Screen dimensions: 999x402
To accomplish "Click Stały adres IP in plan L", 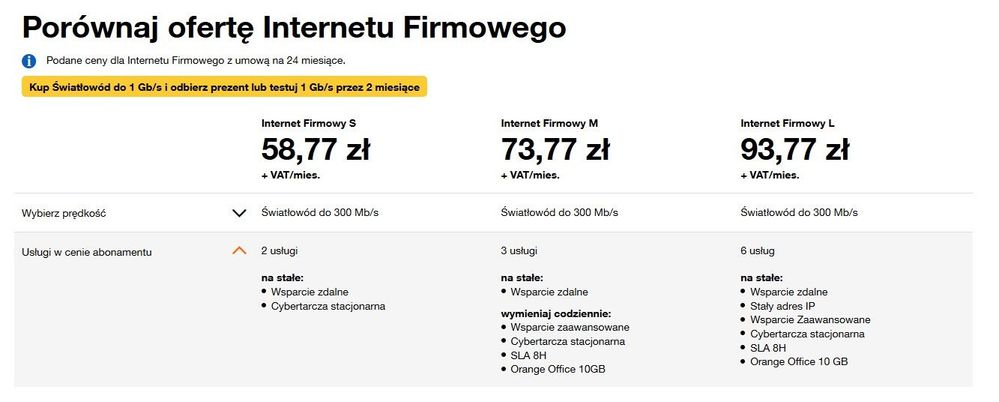I will point(782,306).
